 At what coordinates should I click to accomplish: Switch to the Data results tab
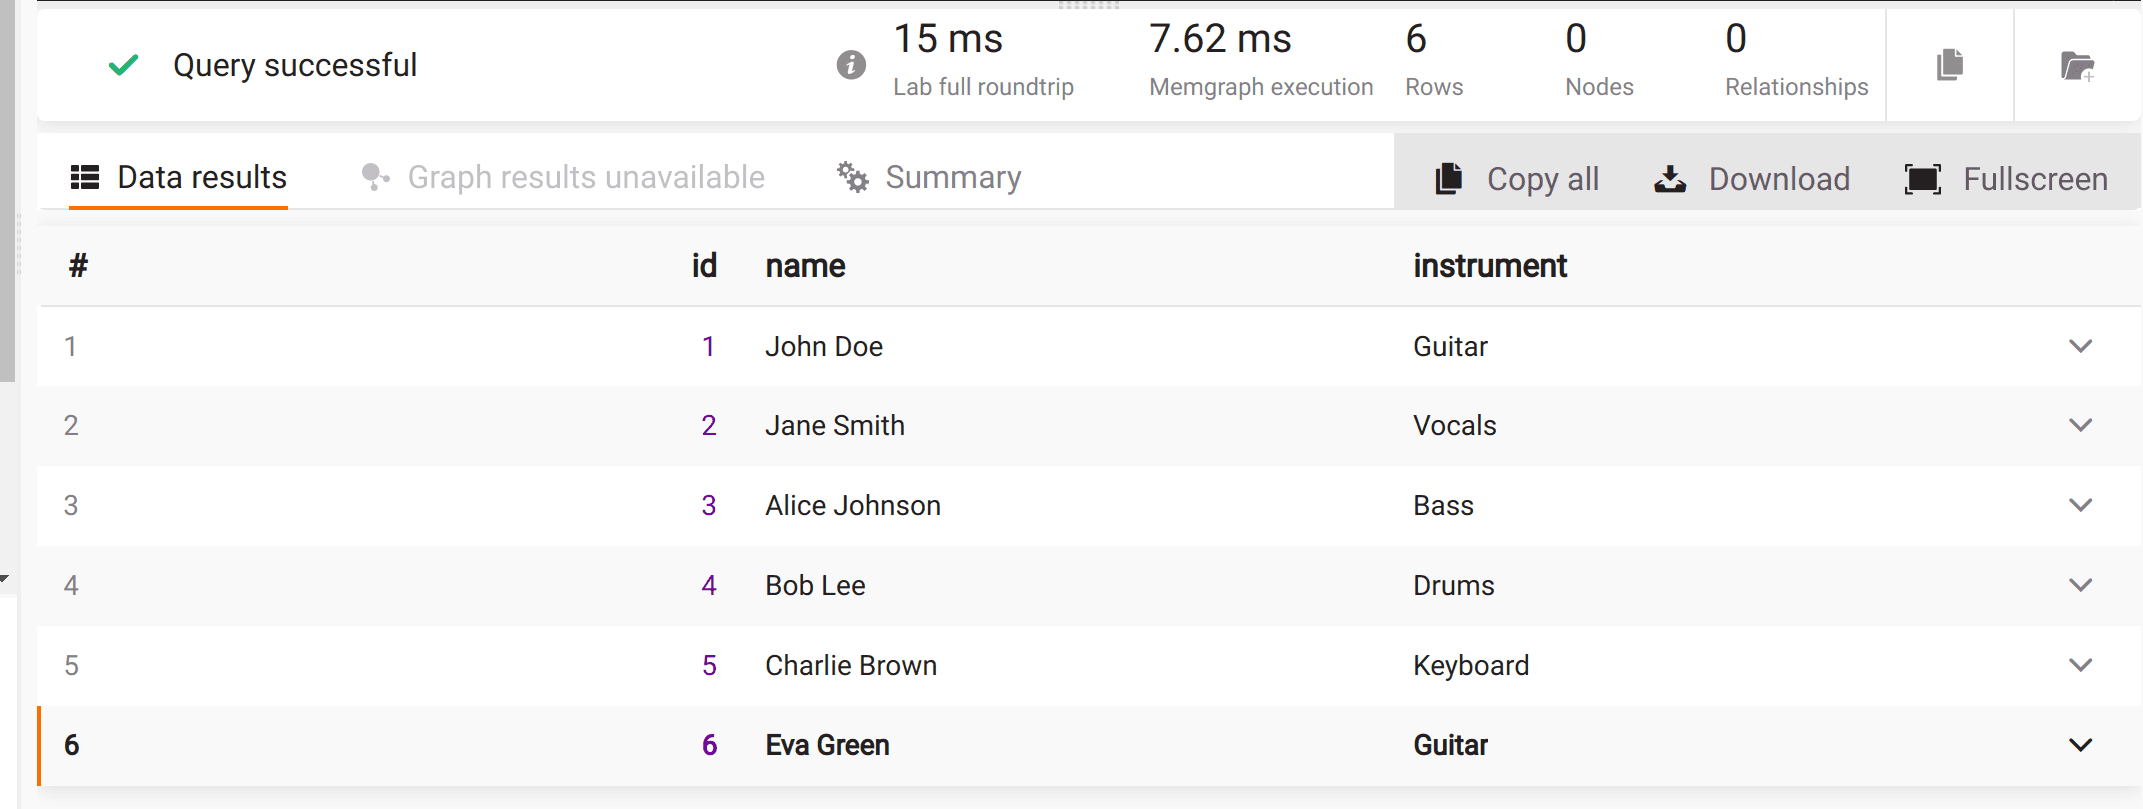pyautogui.click(x=179, y=177)
